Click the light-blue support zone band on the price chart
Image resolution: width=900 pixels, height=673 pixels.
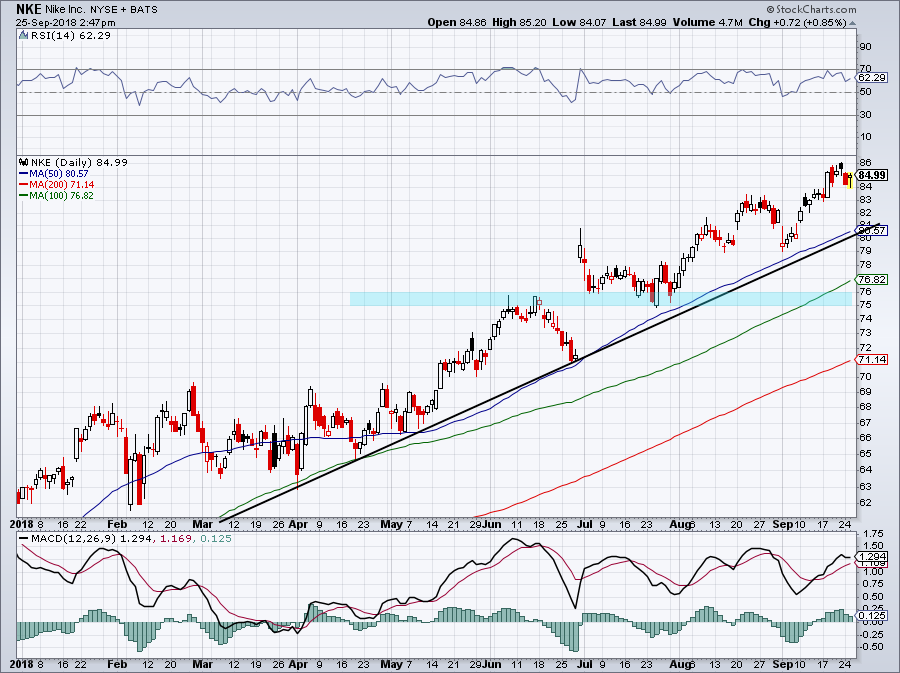click(x=601, y=299)
